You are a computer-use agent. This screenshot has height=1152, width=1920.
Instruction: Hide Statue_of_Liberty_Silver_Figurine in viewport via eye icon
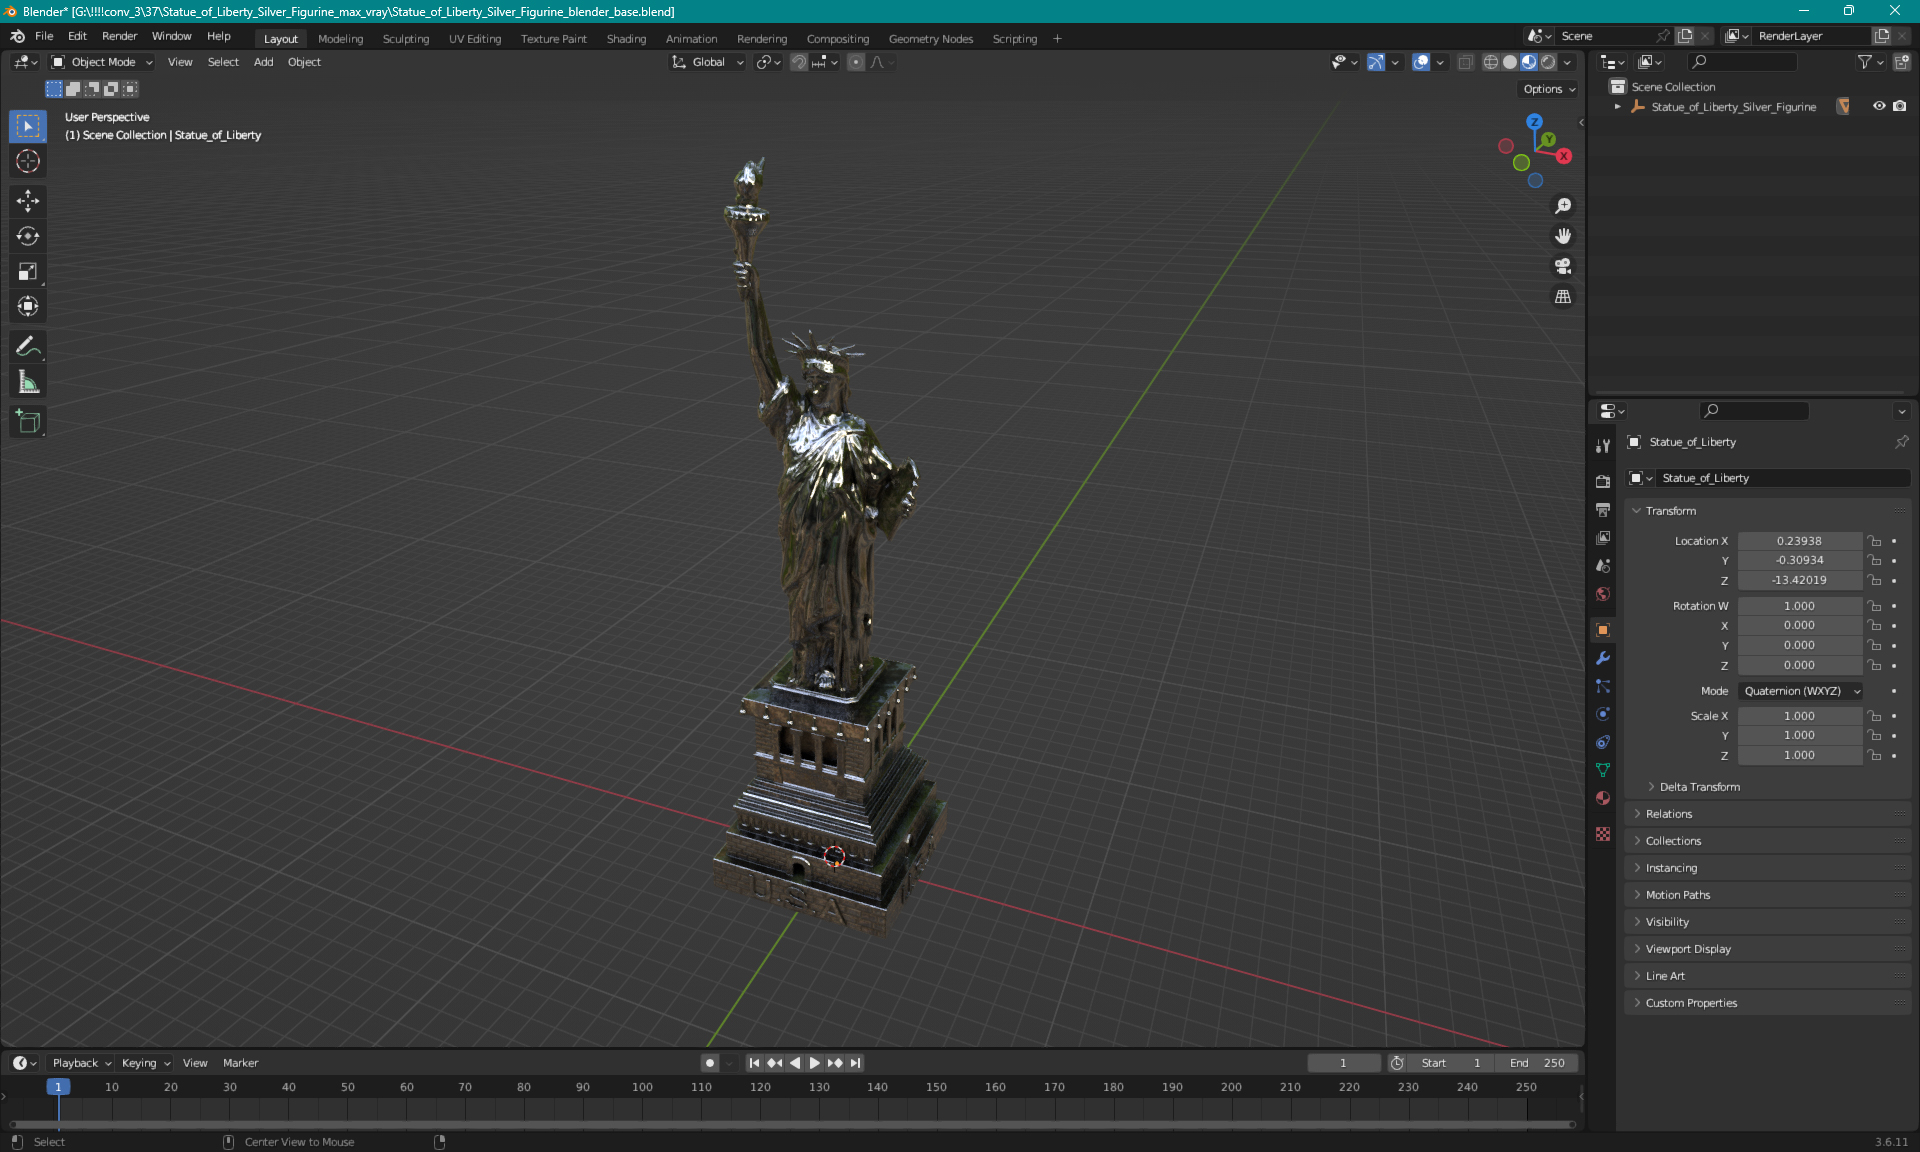tap(1879, 106)
